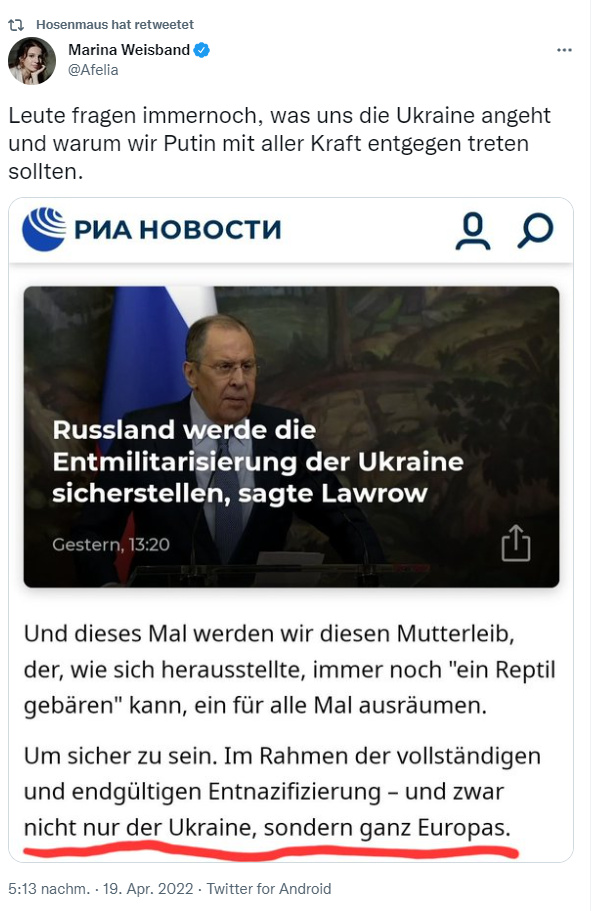This screenshot has width=599, height=911.
Task: Click the Gestern, 13:20 article timestamp
Action: pyautogui.click(x=111, y=544)
